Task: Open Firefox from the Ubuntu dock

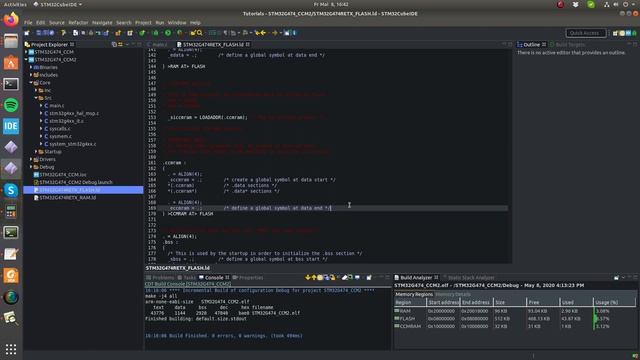Action: pos(11,20)
